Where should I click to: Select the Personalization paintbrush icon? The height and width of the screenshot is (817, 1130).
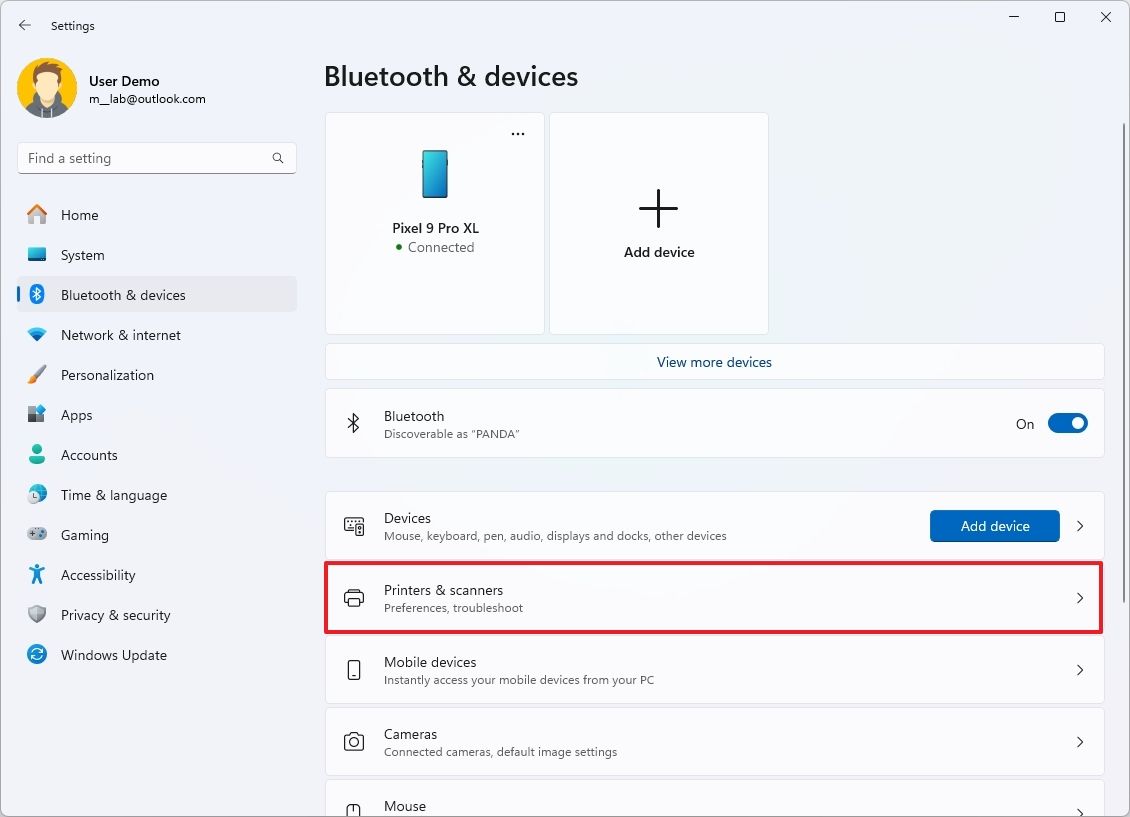tap(39, 374)
